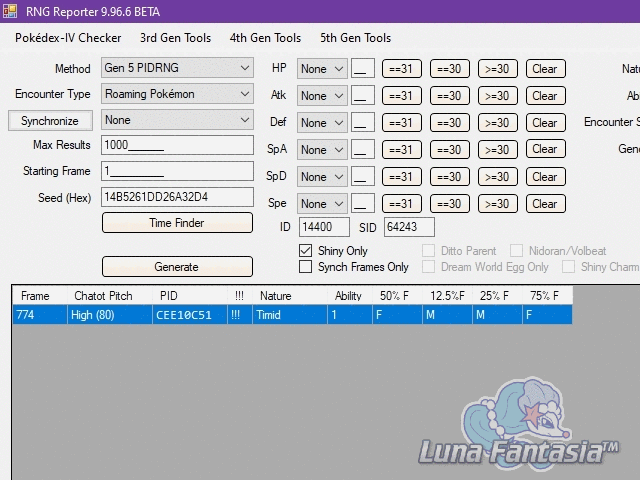
Task: Expand the Method dropdown showing Gen 5 PIDRNG
Action: point(177,68)
